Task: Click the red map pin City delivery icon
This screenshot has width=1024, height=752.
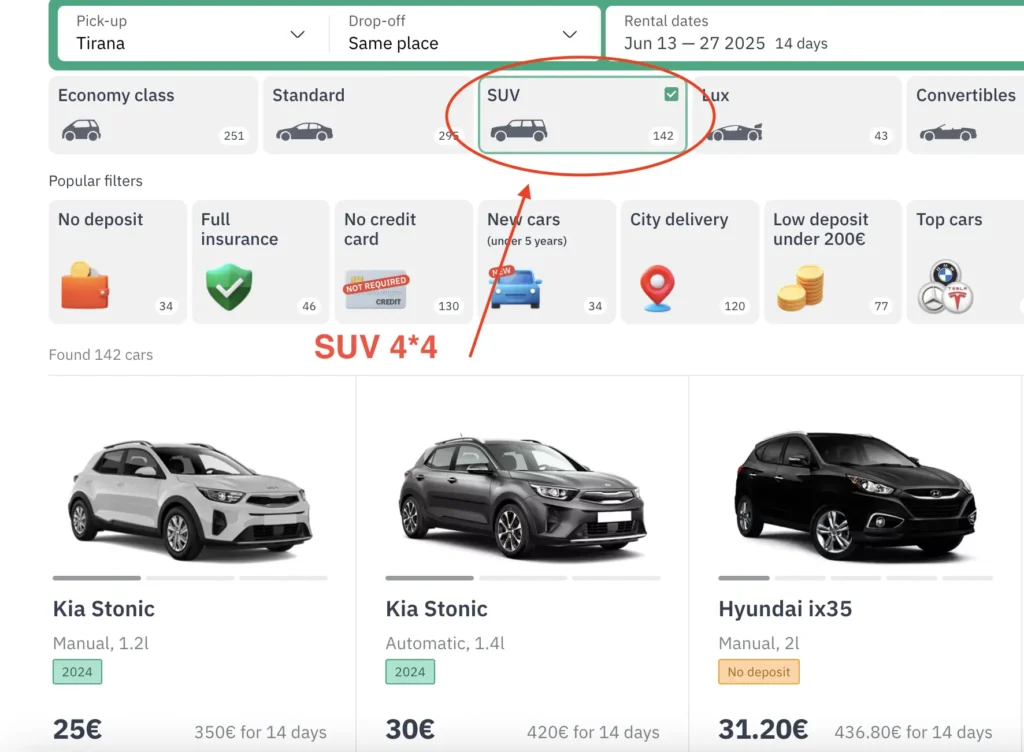Action: [658, 288]
